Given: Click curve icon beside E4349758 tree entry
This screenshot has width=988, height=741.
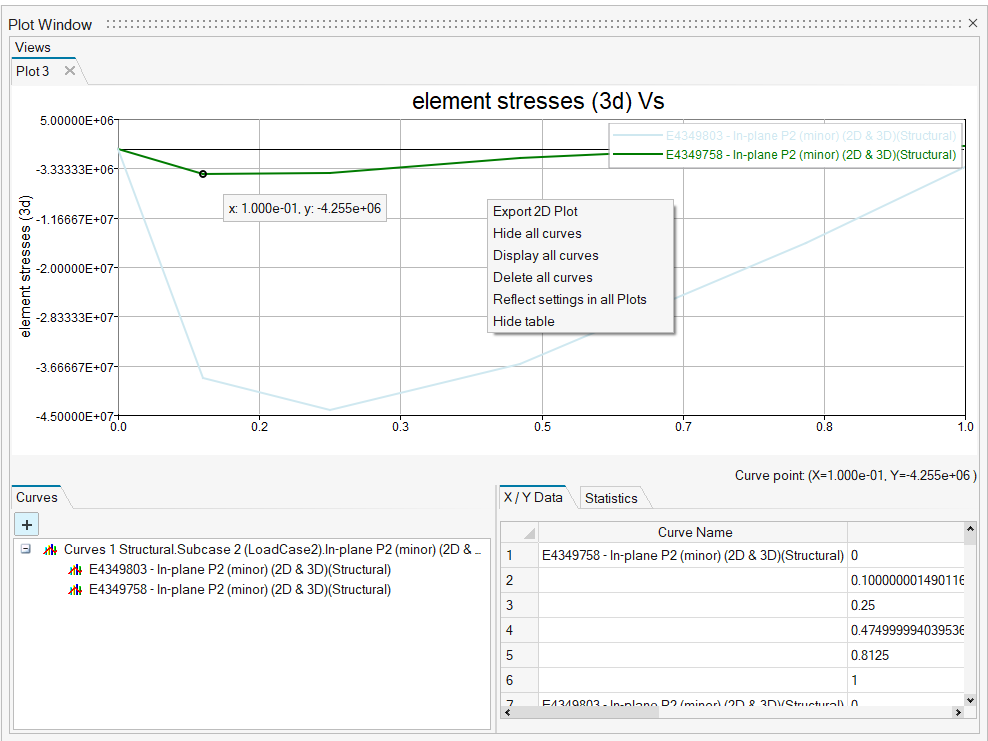Looking at the screenshot, I should pyautogui.click(x=75, y=590).
